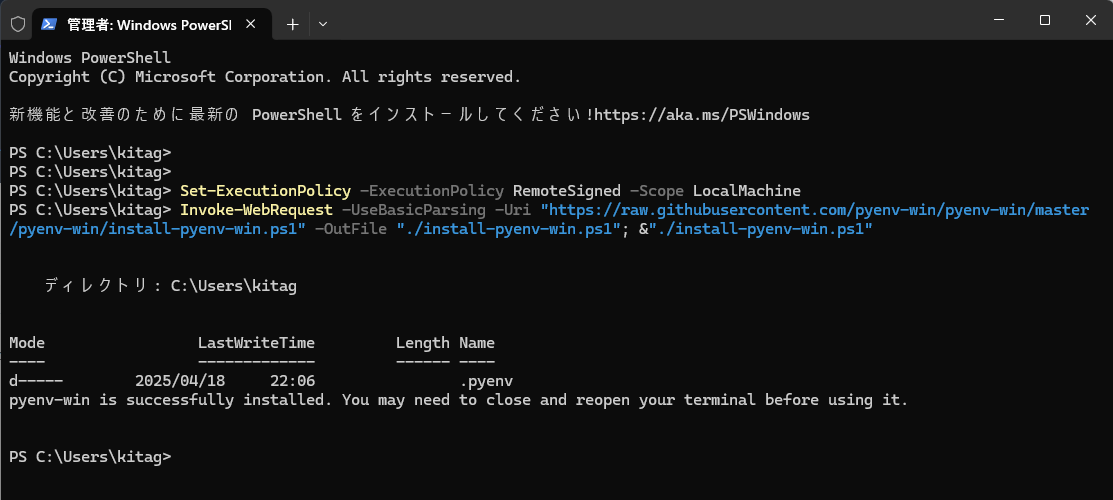Close the terminal window
The width and height of the screenshot is (1113, 500).
click(1091, 21)
